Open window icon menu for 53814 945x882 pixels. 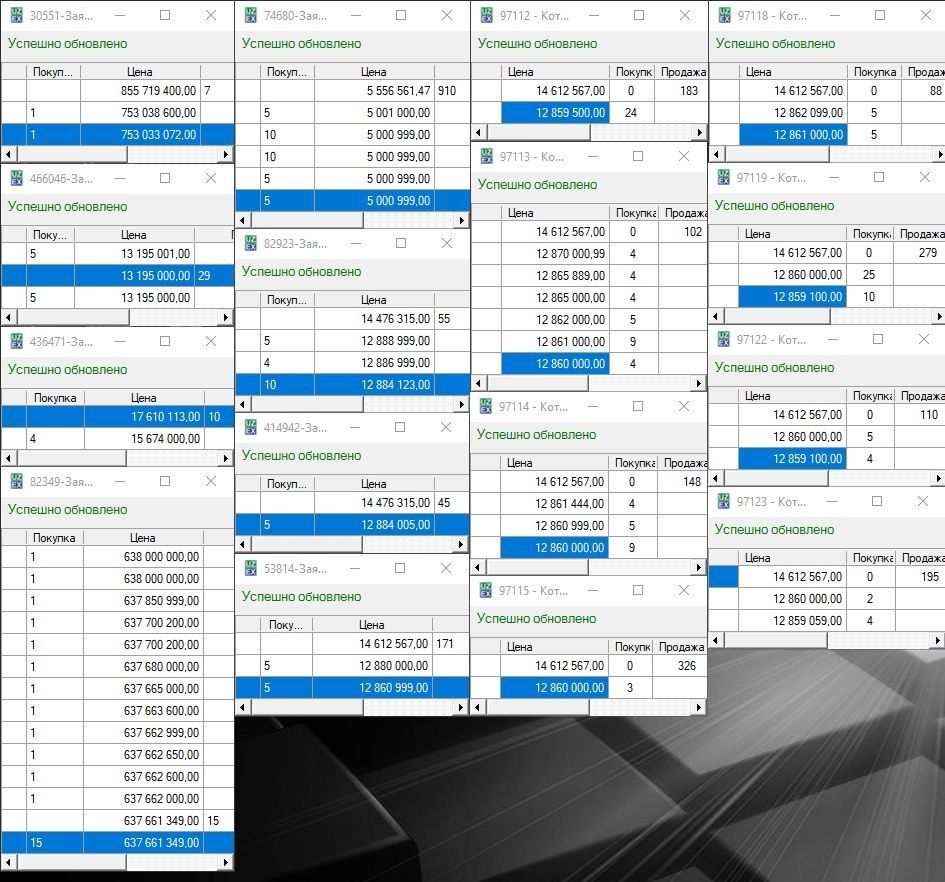click(251, 568)
